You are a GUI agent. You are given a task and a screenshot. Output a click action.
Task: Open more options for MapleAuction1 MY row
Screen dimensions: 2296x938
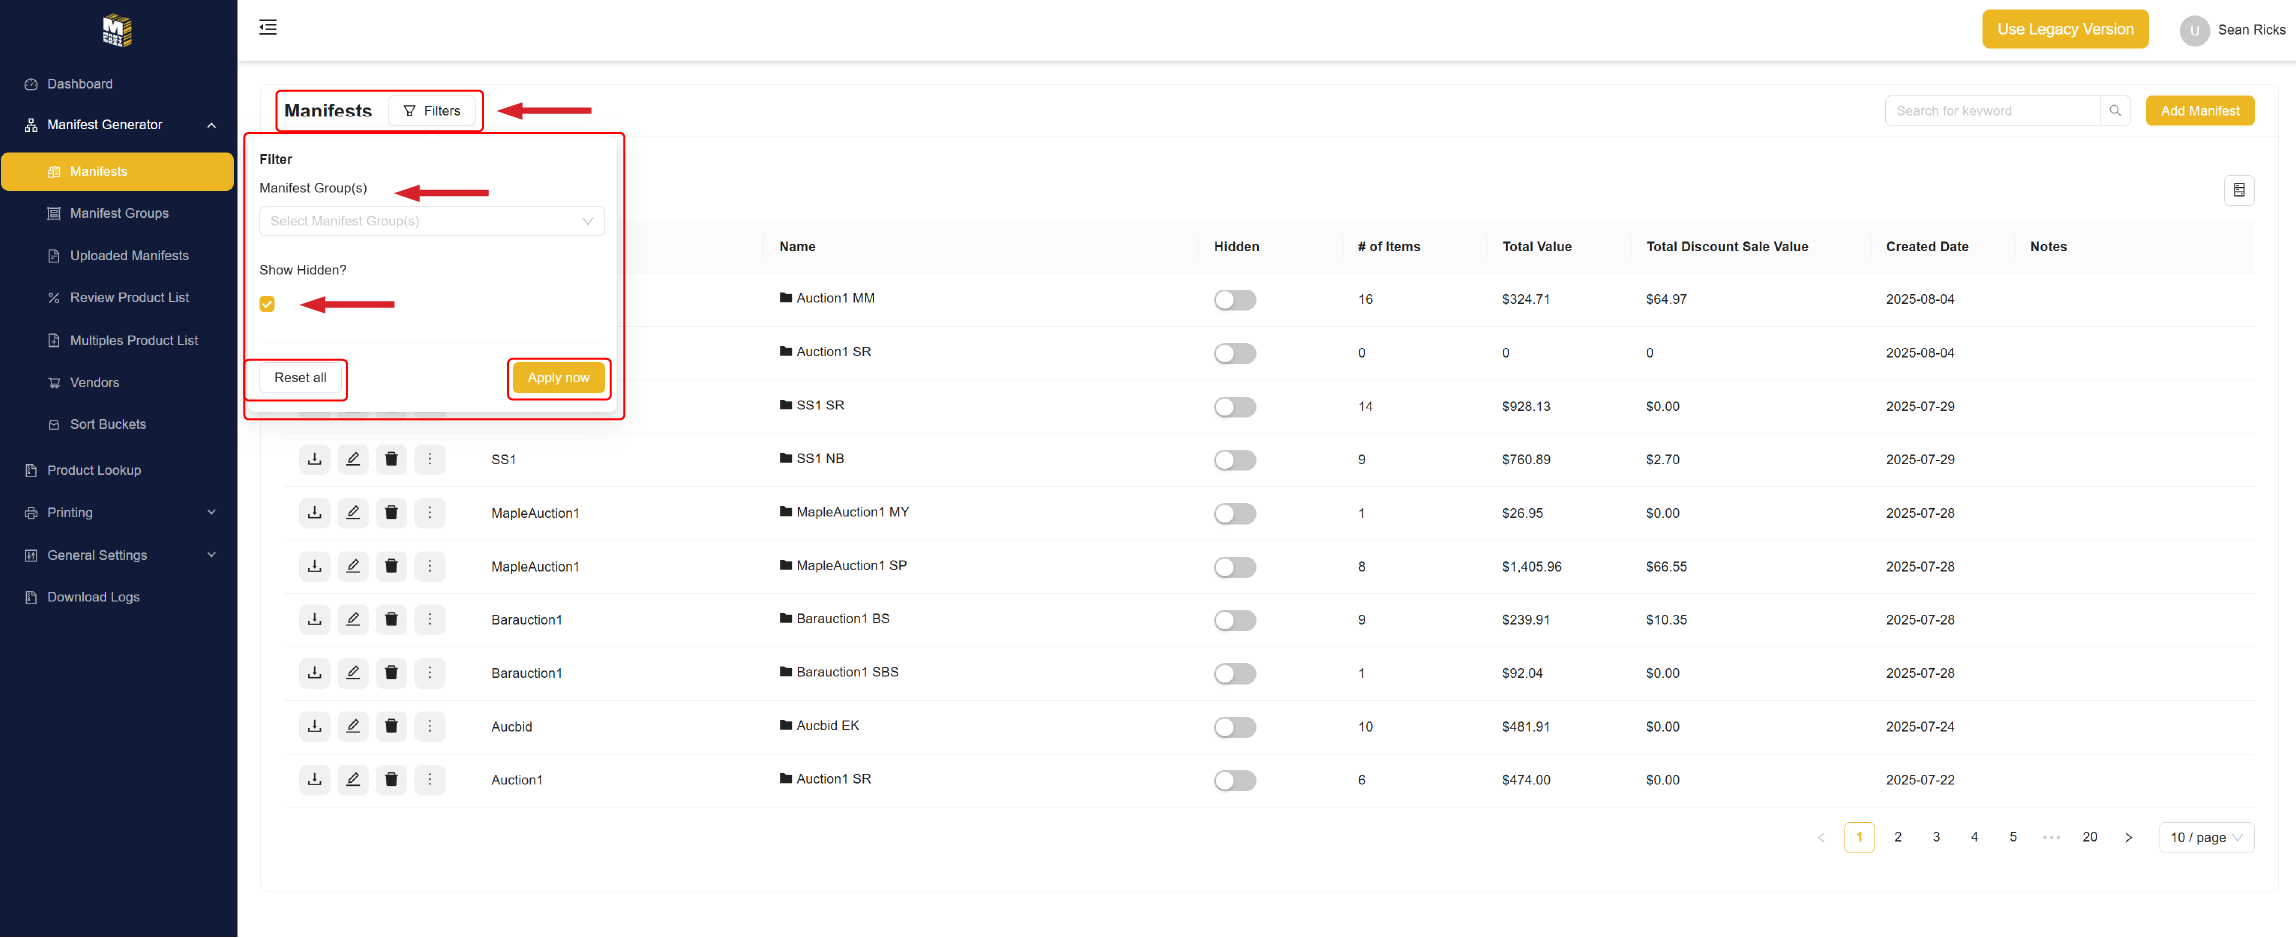430,513
